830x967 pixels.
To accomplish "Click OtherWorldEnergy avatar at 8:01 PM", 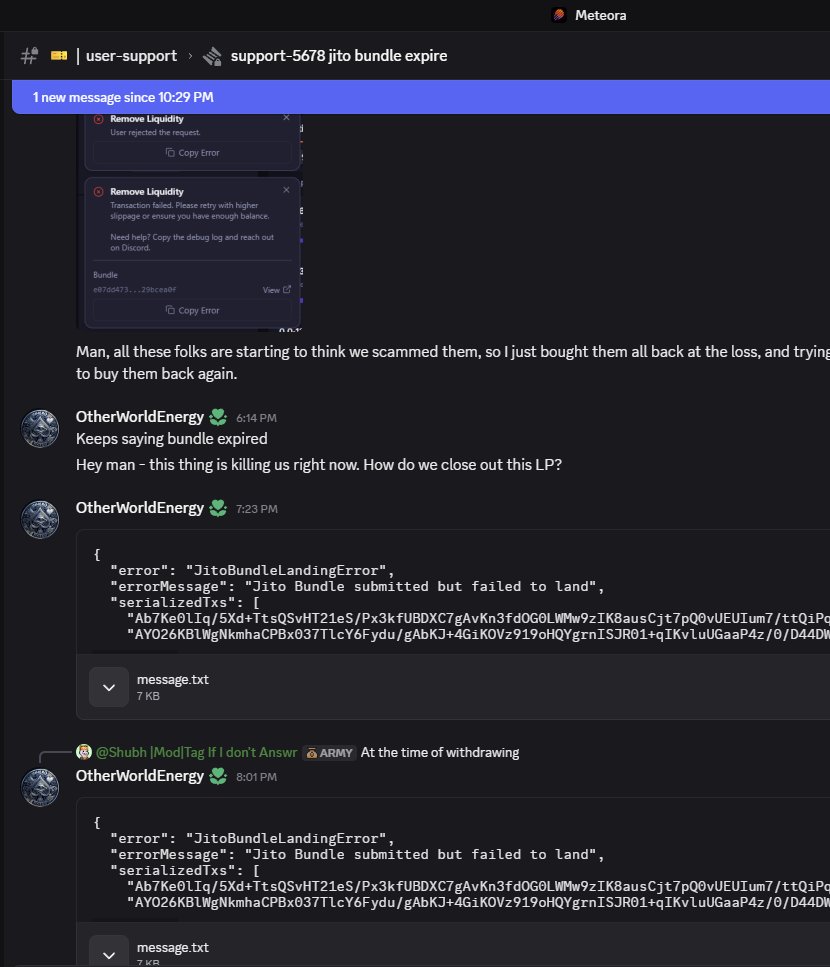I will [40, 788].
